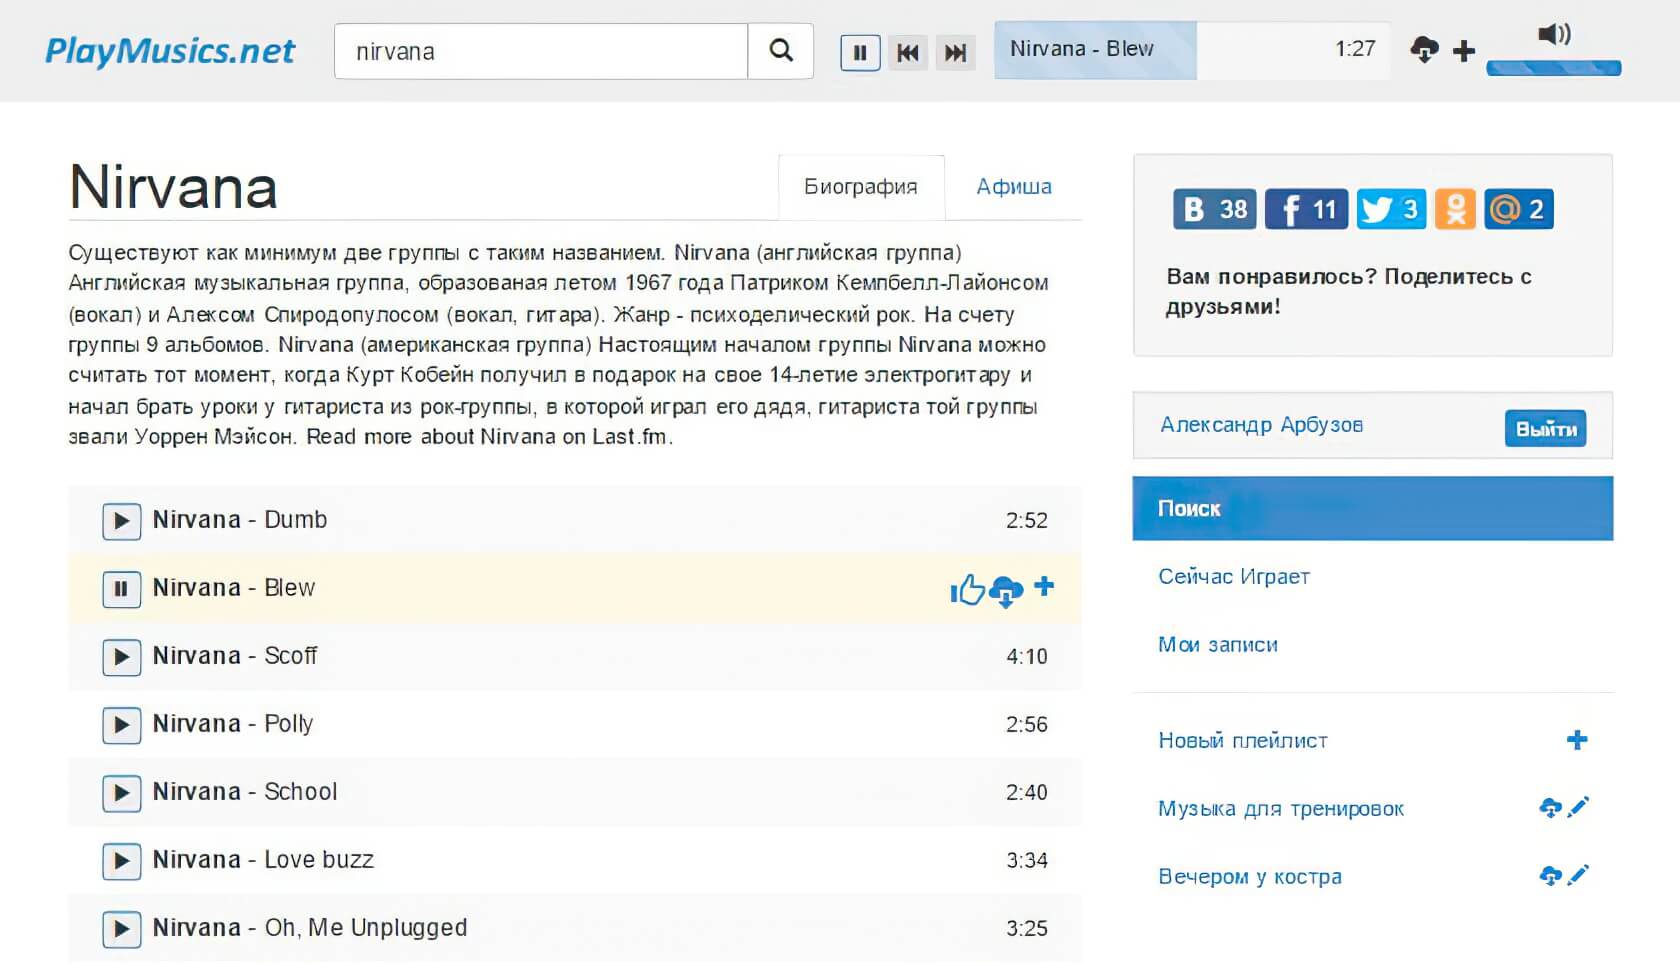Skip to the next track
Screen dimensions: 1680x964
[x=955, y=52]
